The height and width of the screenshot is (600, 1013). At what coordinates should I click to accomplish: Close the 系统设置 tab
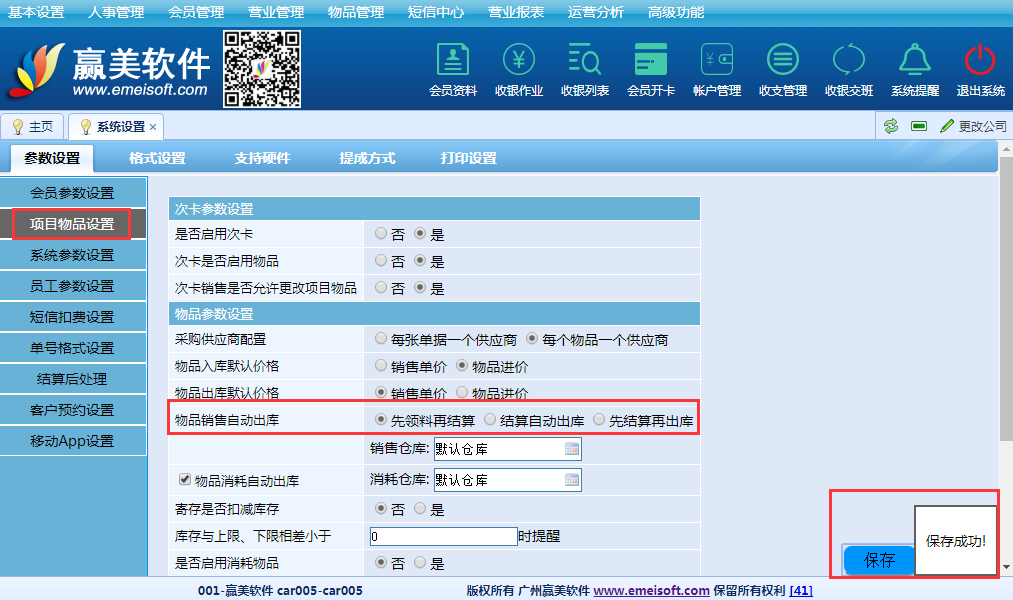tap(153, 127)
